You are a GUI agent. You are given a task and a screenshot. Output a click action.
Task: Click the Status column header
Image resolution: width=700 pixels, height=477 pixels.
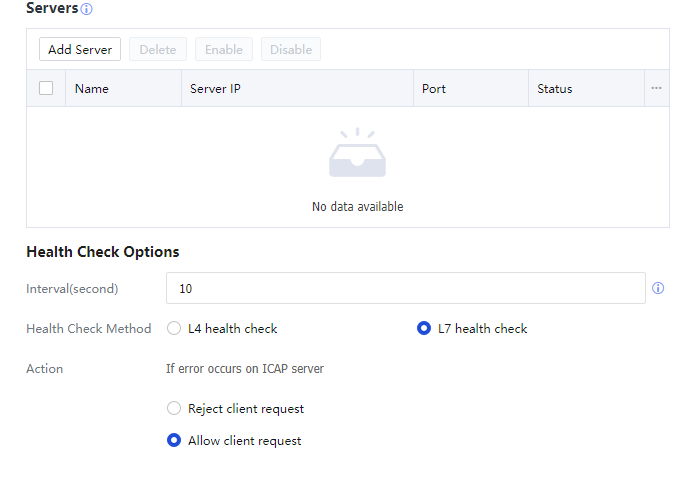pyautogui.click(x=555, y=89)
